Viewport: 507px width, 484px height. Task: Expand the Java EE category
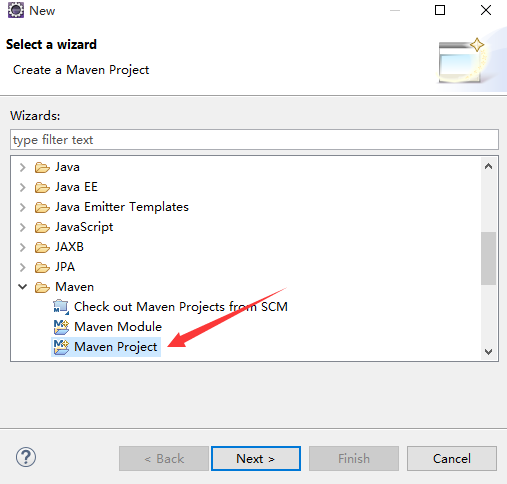click(22, 187)
